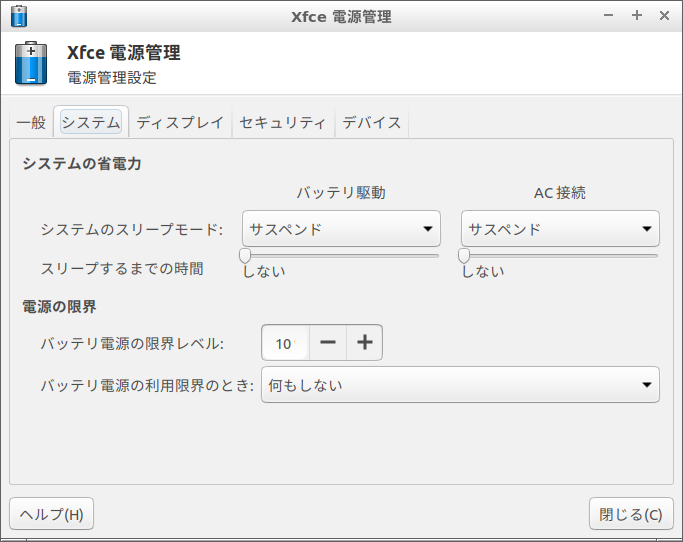
Task: Open the ディスプレイ tab
Action: coord(180,122)
